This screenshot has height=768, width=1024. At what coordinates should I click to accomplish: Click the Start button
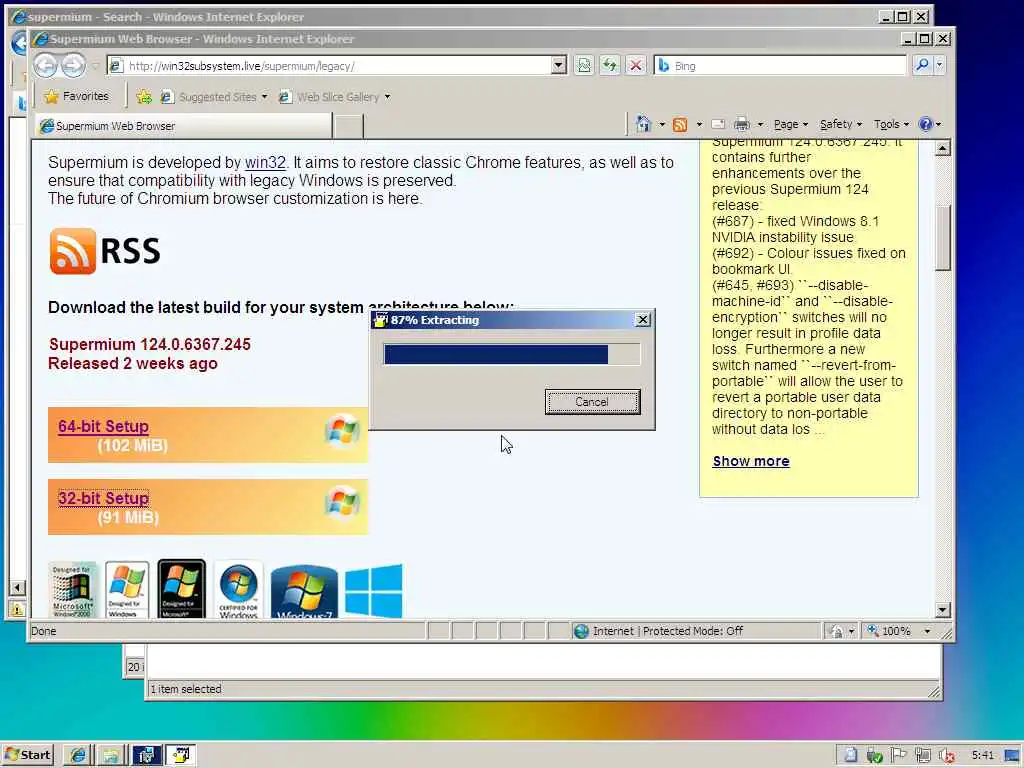tap(27, 755)
